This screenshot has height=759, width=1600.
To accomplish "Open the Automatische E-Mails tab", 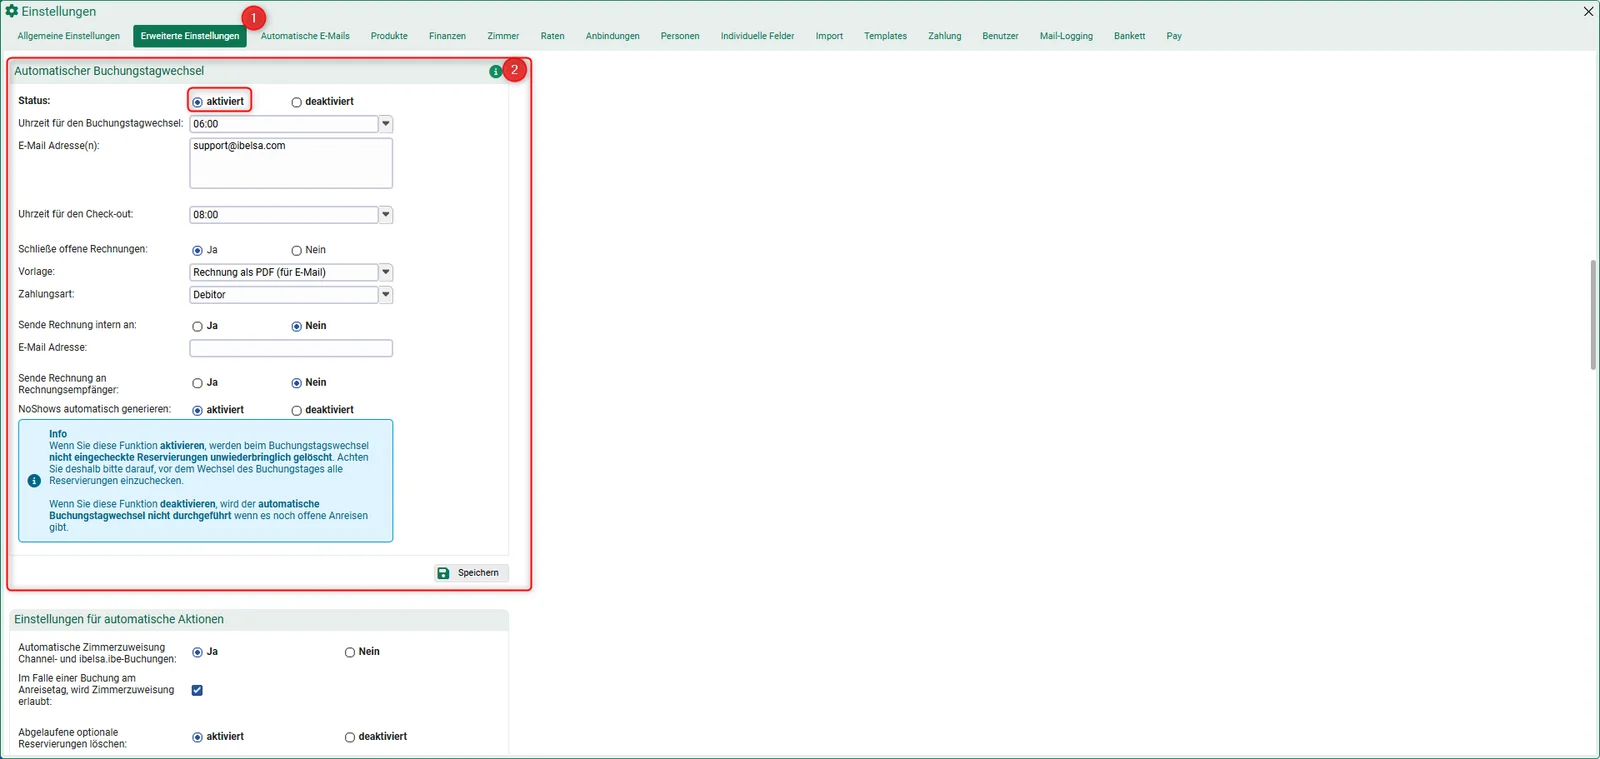I will (305, 36).
